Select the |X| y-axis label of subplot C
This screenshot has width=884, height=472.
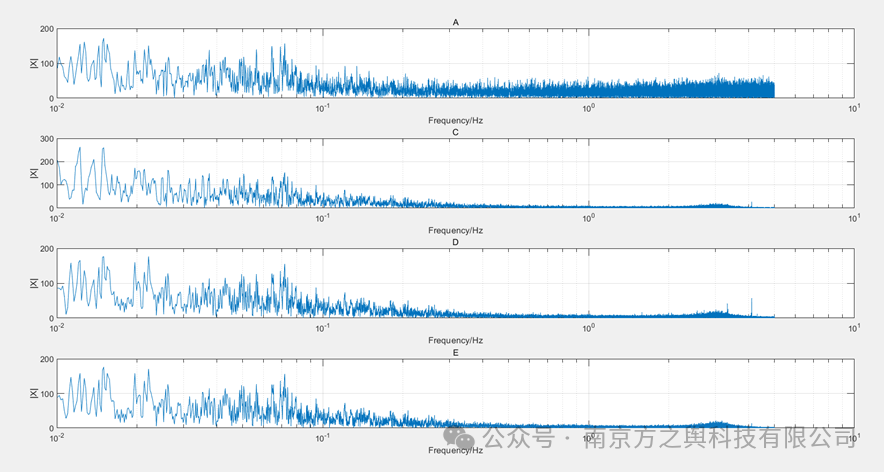34,173
